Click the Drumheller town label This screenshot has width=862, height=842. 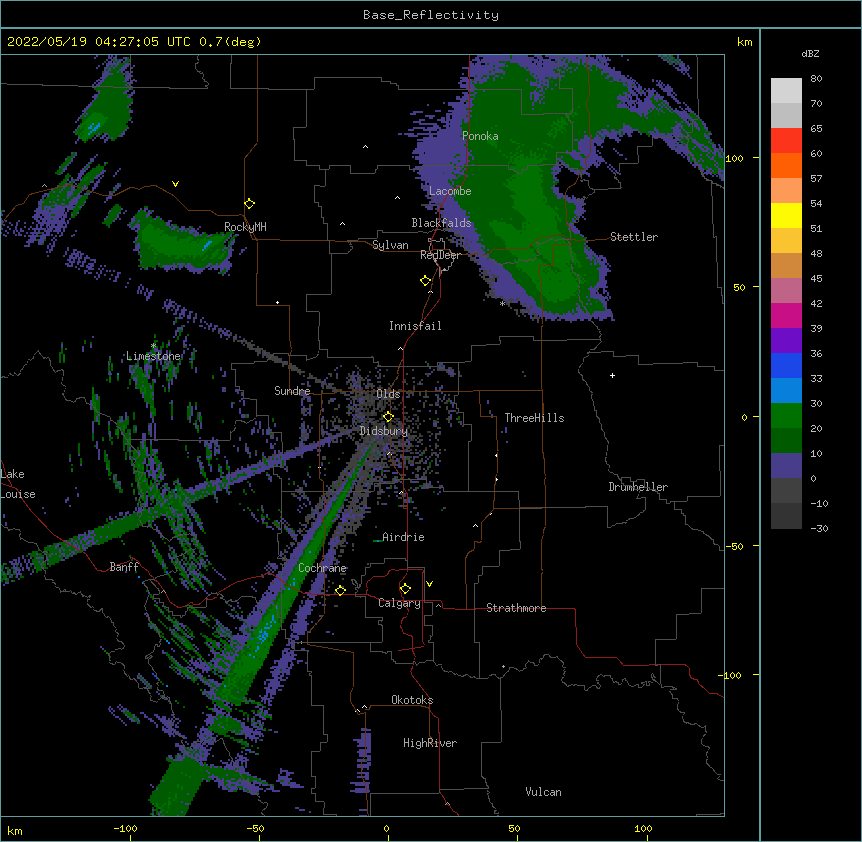click(x=638, y=487)
